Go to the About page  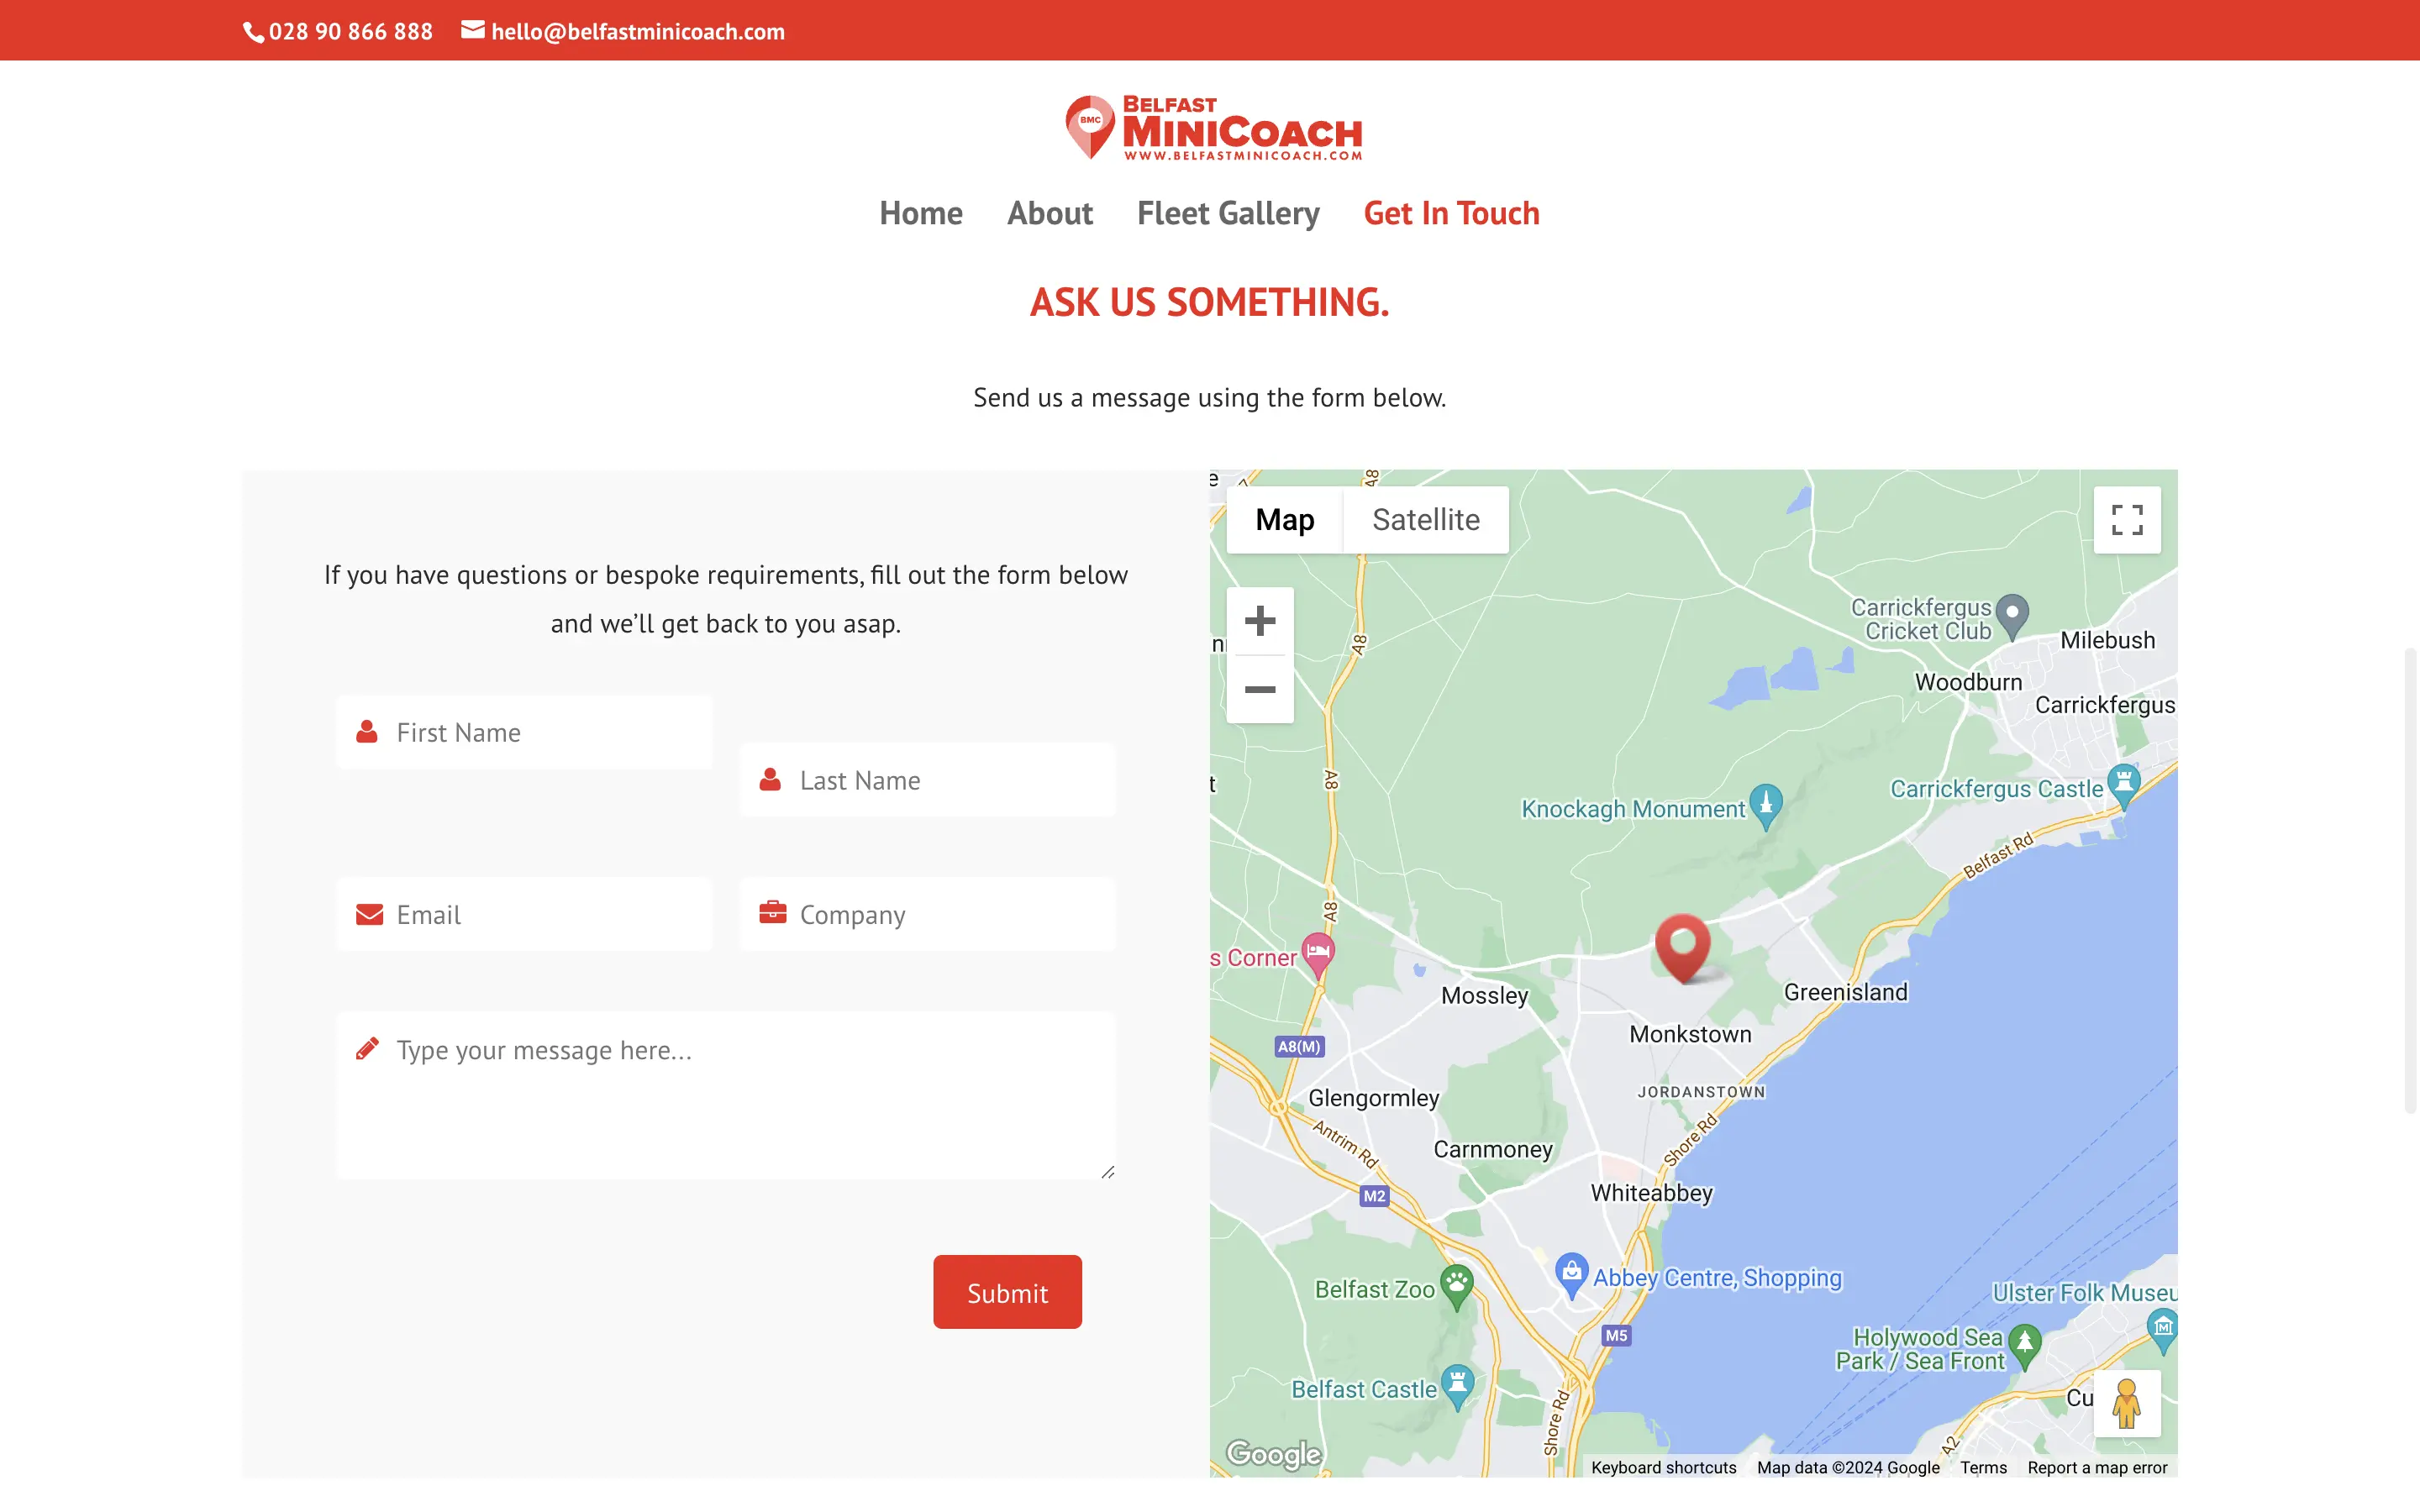tap(1049, 213)
